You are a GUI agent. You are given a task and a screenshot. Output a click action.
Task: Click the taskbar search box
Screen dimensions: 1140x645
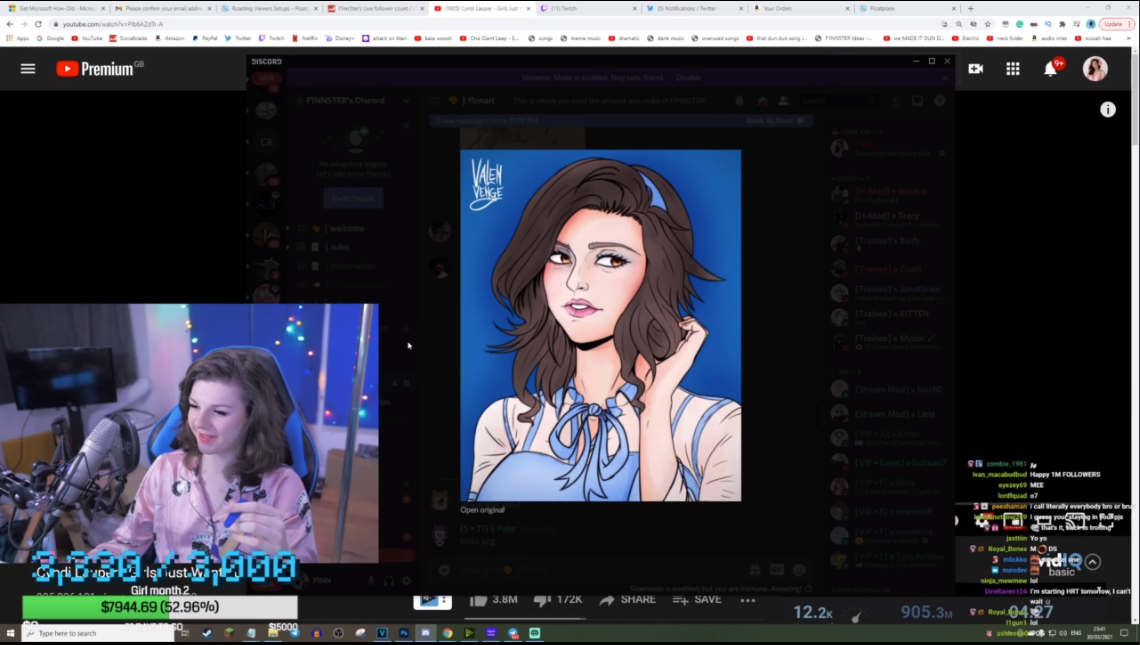click(98, 633)
